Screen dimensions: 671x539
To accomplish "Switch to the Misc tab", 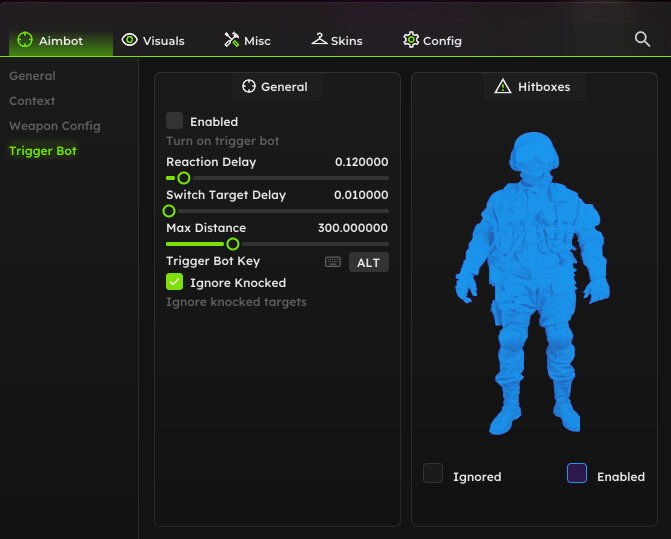I will (247, 41).
